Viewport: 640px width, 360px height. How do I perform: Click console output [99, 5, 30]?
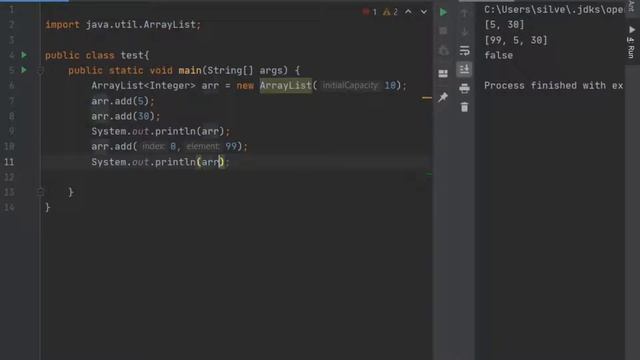pos(516,40)
